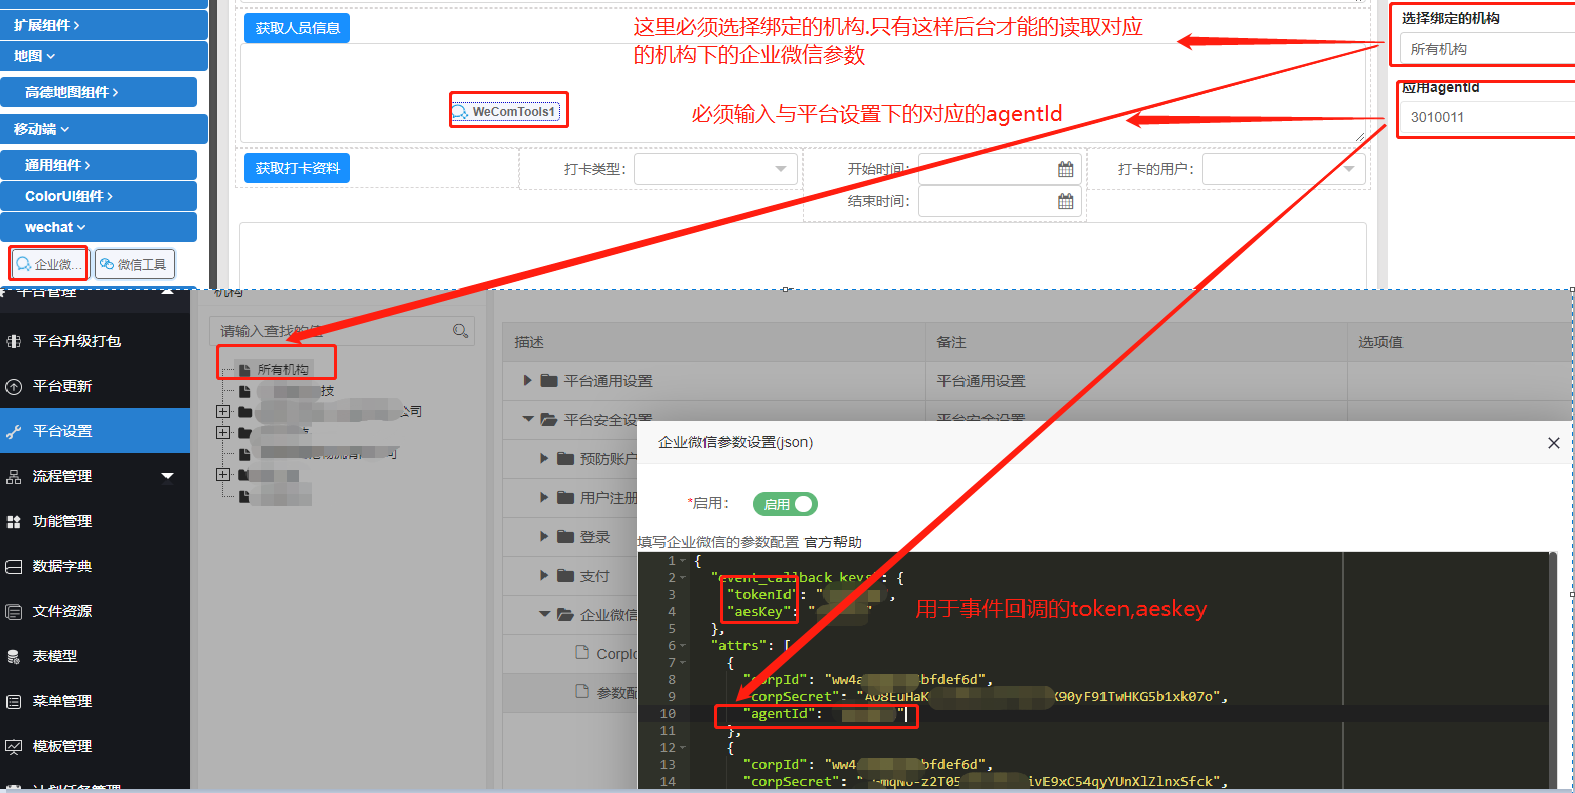Image resolution: width=1575 pixels, height=793 pixels.
Task: Click the WeComTools1 component on canvas
Action: point(508,111)
